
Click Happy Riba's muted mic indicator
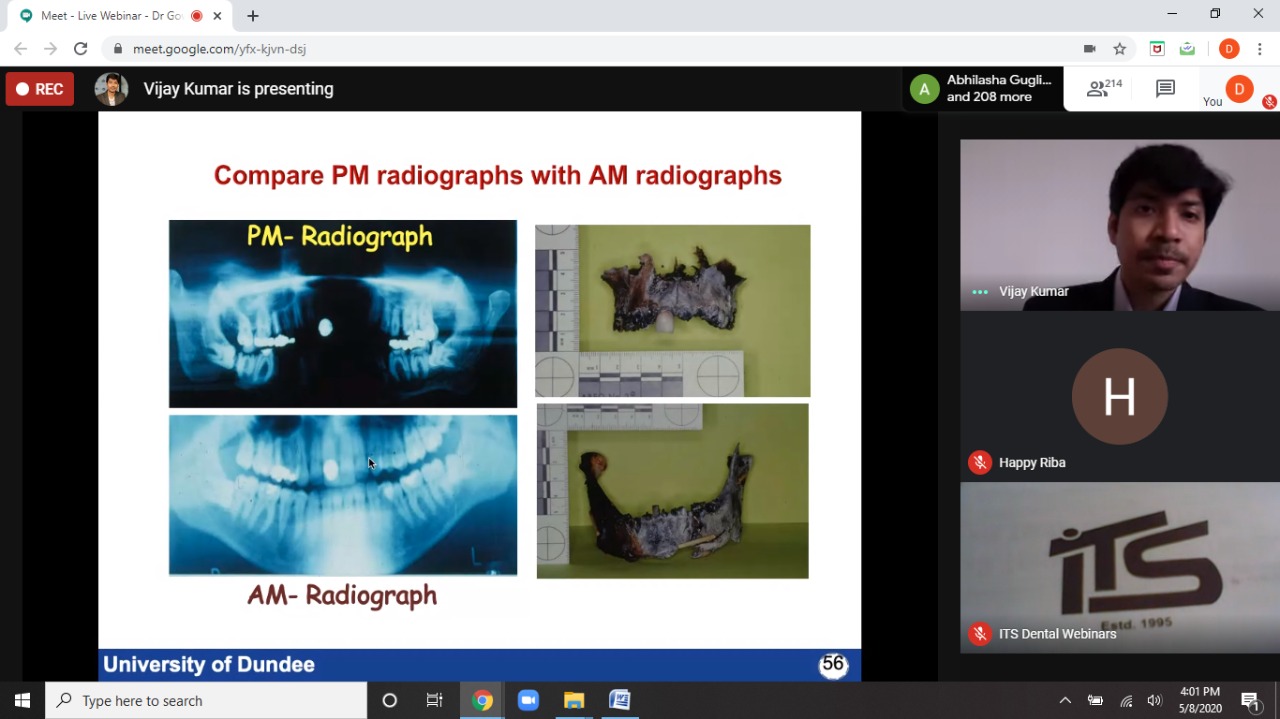[x=979, y=462]
